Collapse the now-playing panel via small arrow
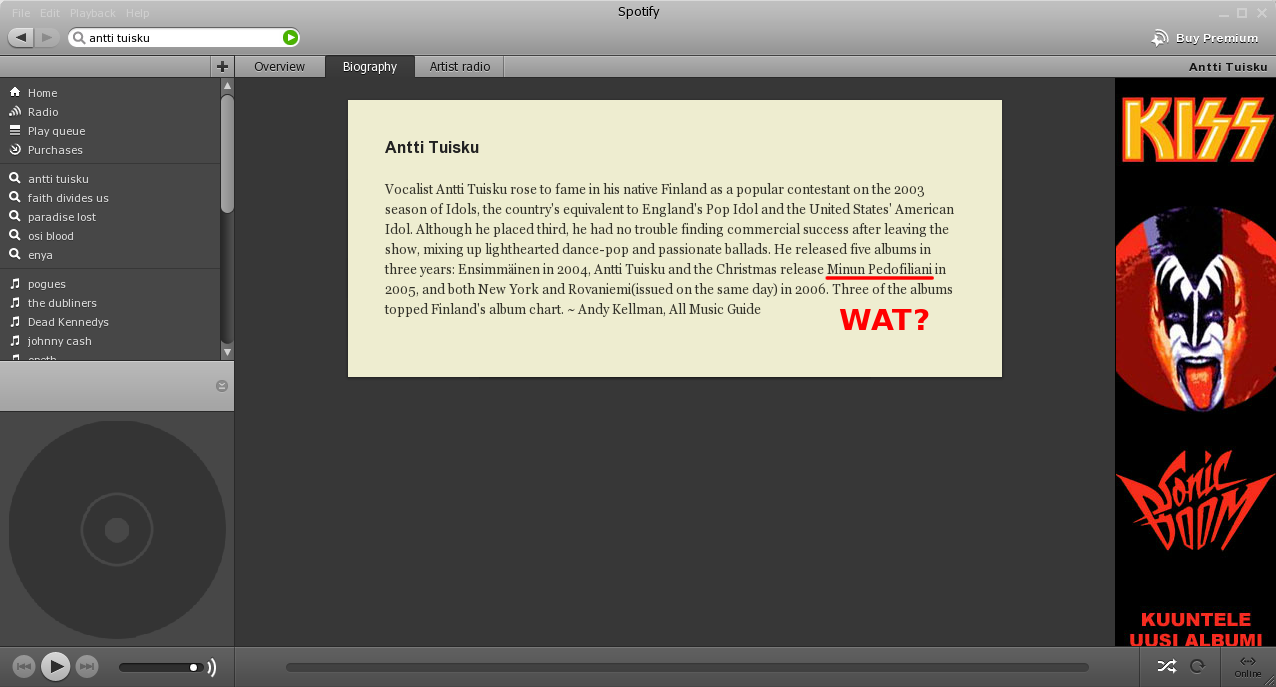The height and width of the screenshot is (687, 1276). (x=222, y=386)
